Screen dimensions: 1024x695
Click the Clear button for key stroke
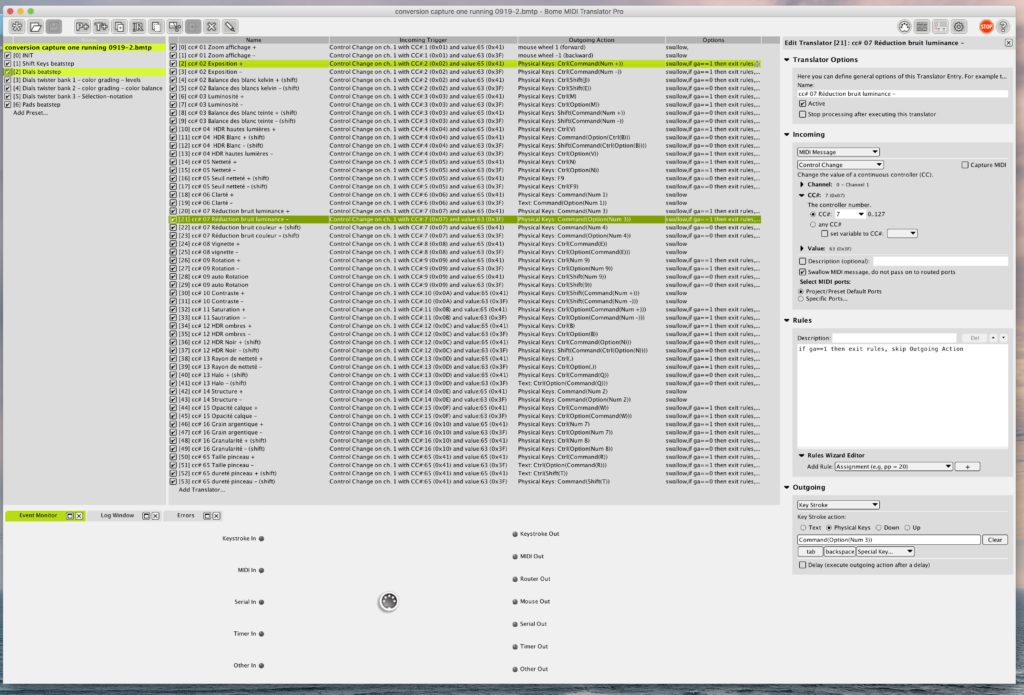click(995, 540)
